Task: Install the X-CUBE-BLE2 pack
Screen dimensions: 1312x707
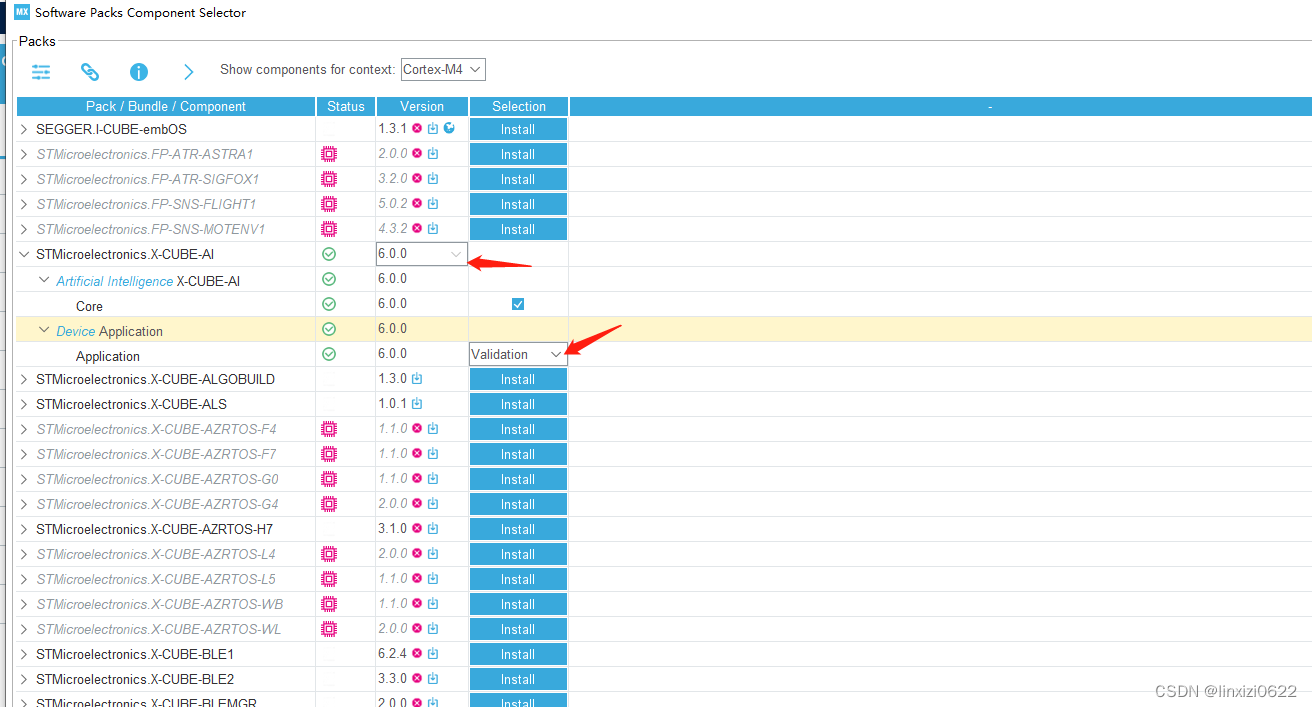Action: (518, 679)
